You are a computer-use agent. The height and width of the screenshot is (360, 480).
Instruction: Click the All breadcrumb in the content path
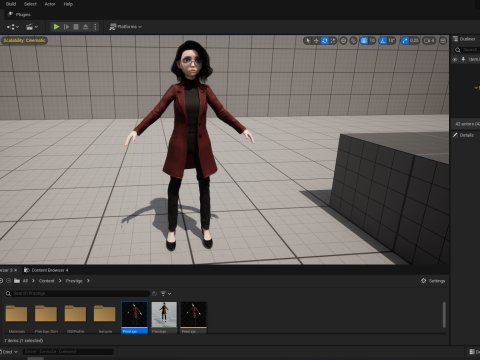tap(25, 281)
